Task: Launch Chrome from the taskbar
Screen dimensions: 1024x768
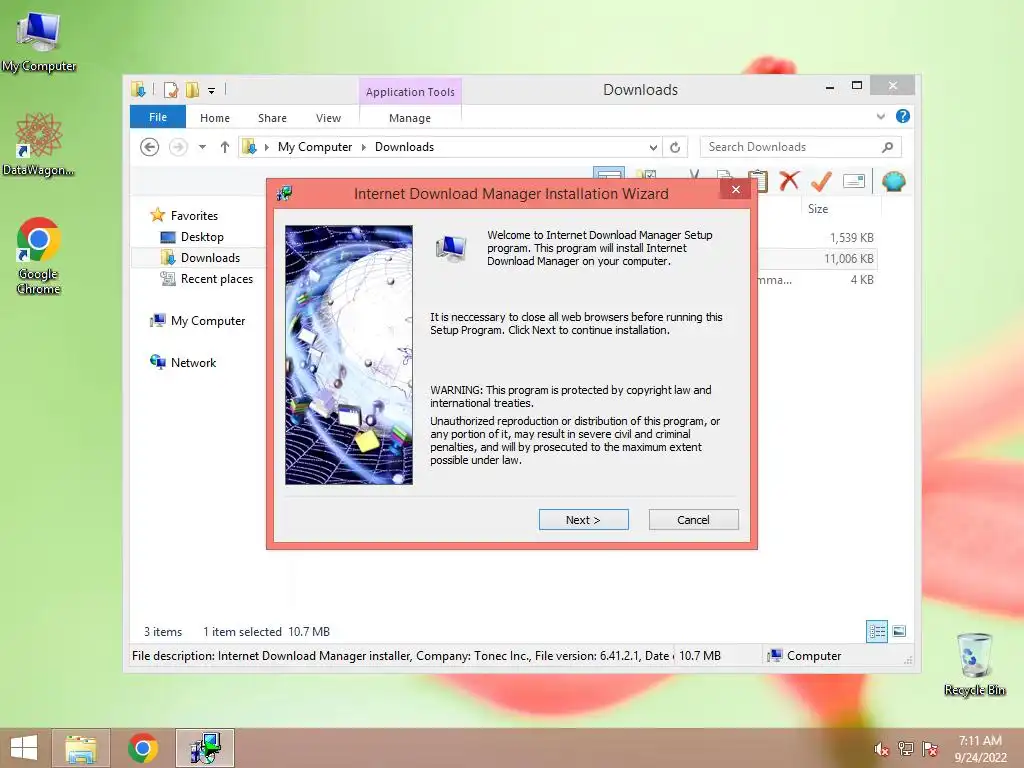Action: pyautogui.click(x=142, y=748)
